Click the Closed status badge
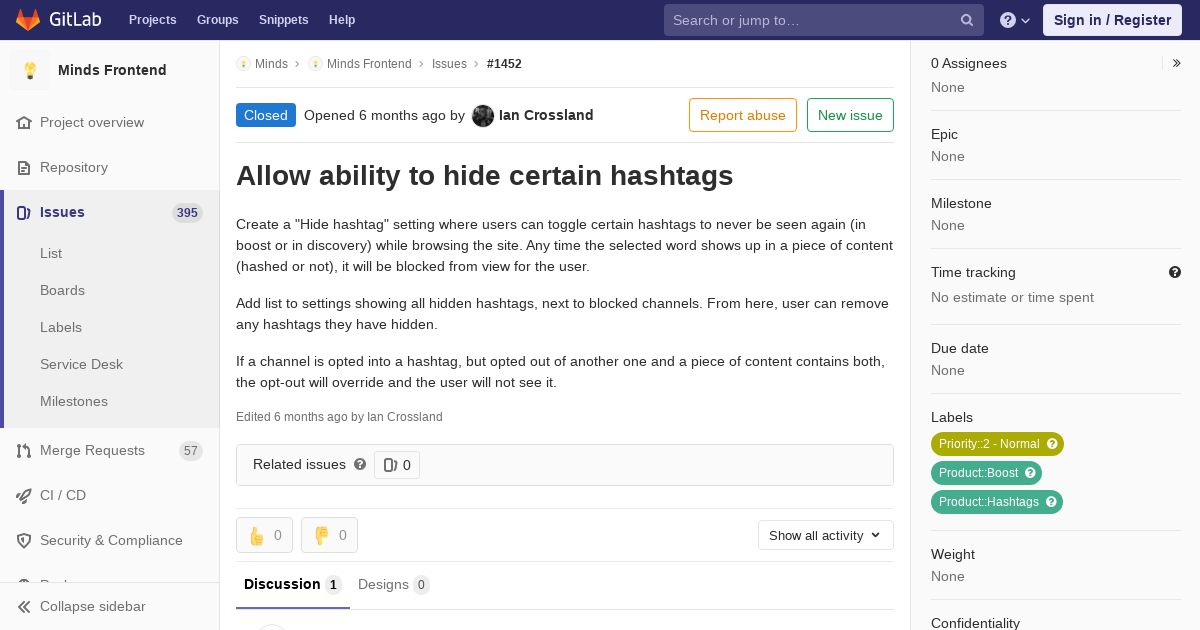 tap(266, 115)
